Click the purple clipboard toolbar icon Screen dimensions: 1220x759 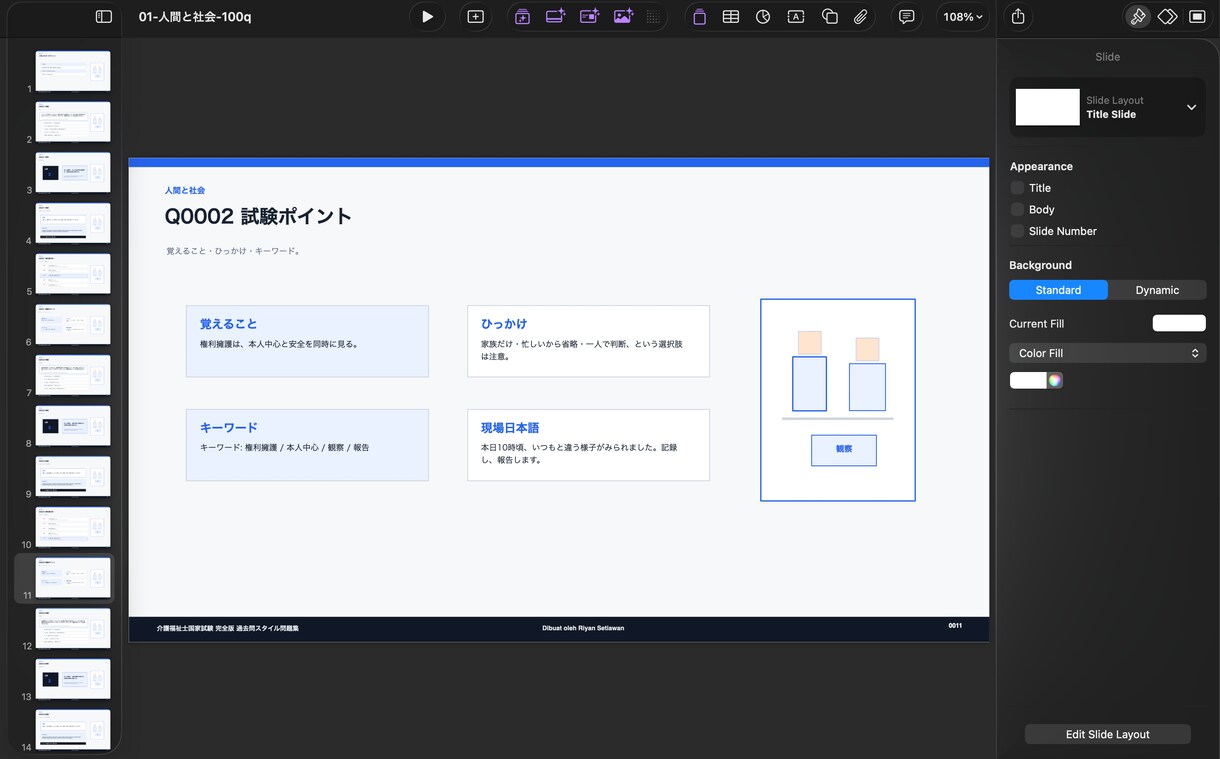click(699, 17)
